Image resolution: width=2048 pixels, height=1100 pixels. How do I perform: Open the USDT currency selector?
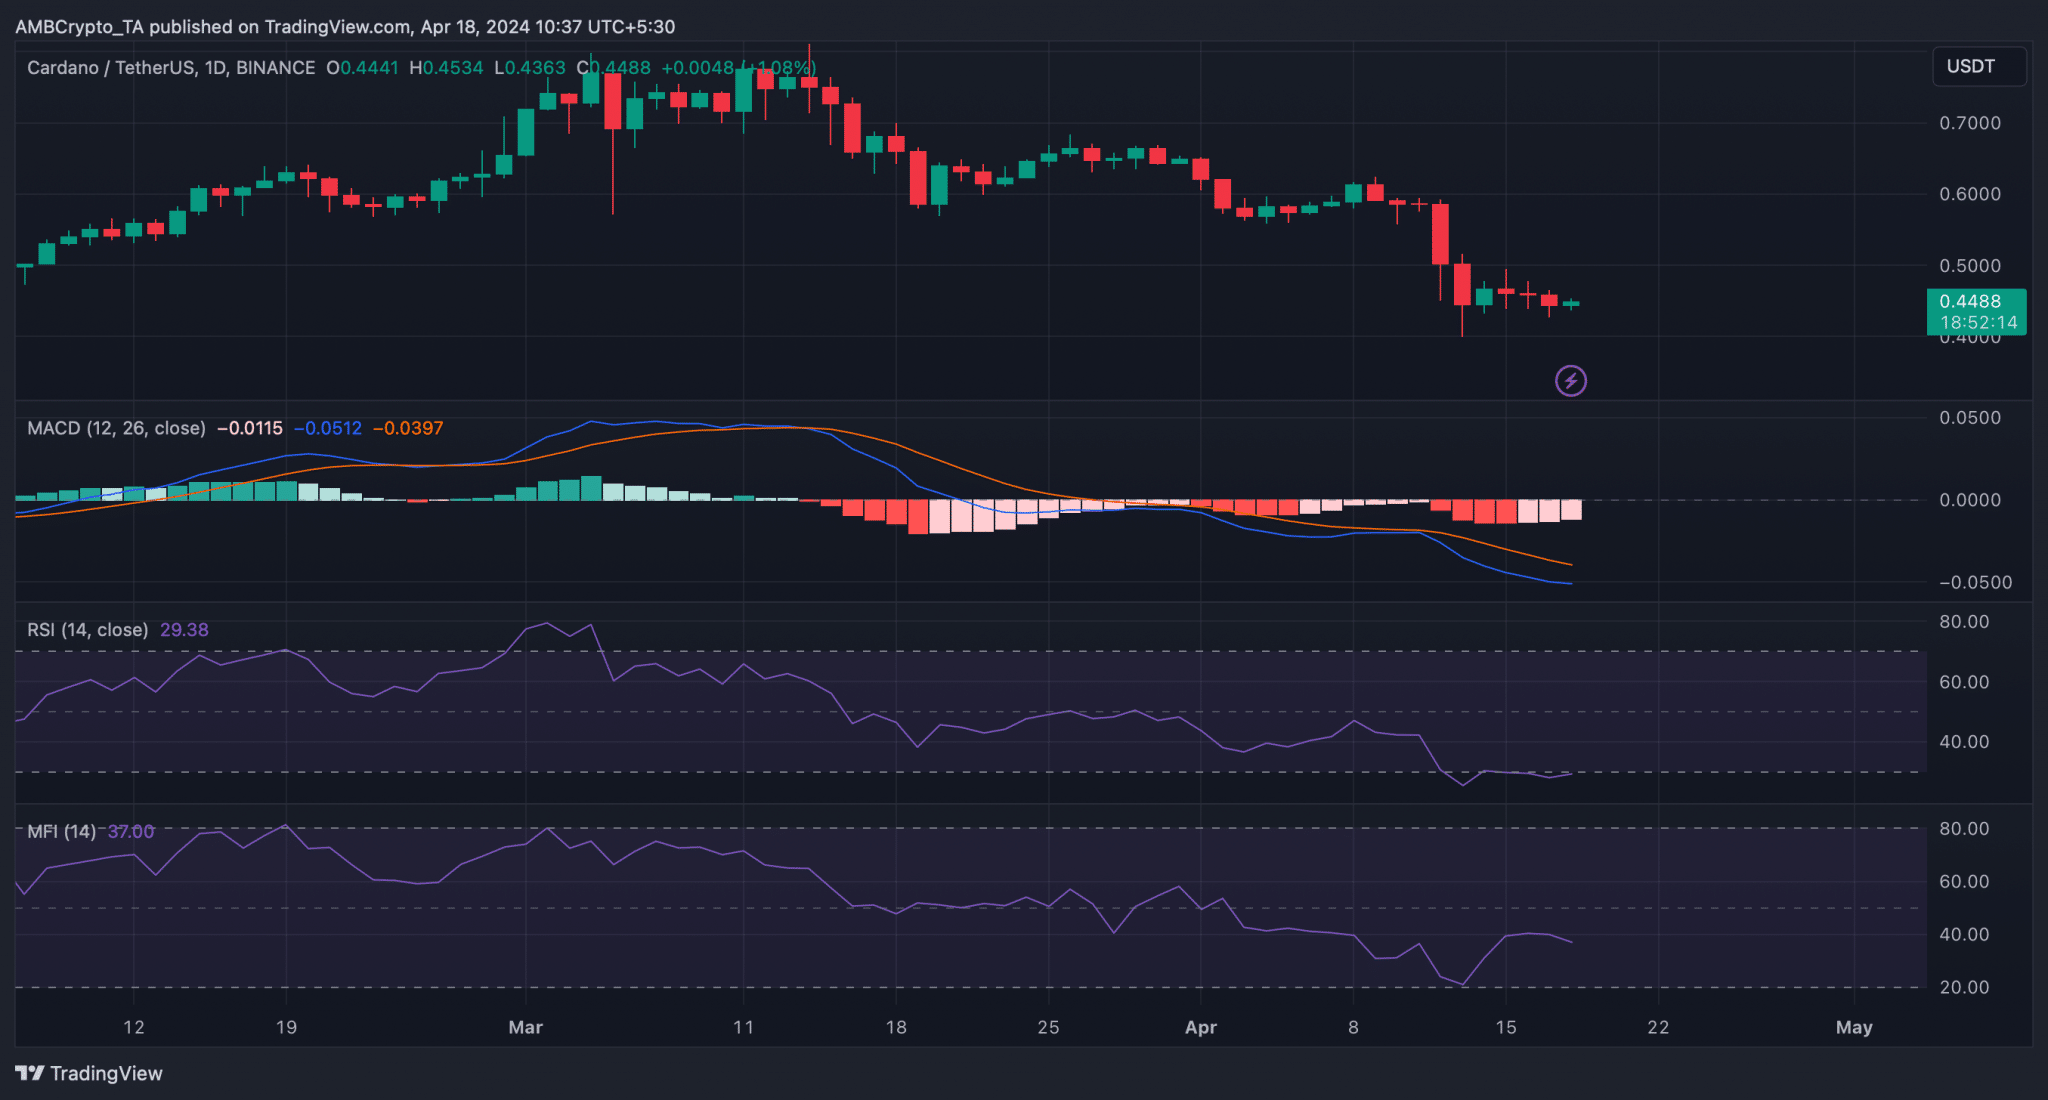pyautogui.click(x=1978, y=67)
